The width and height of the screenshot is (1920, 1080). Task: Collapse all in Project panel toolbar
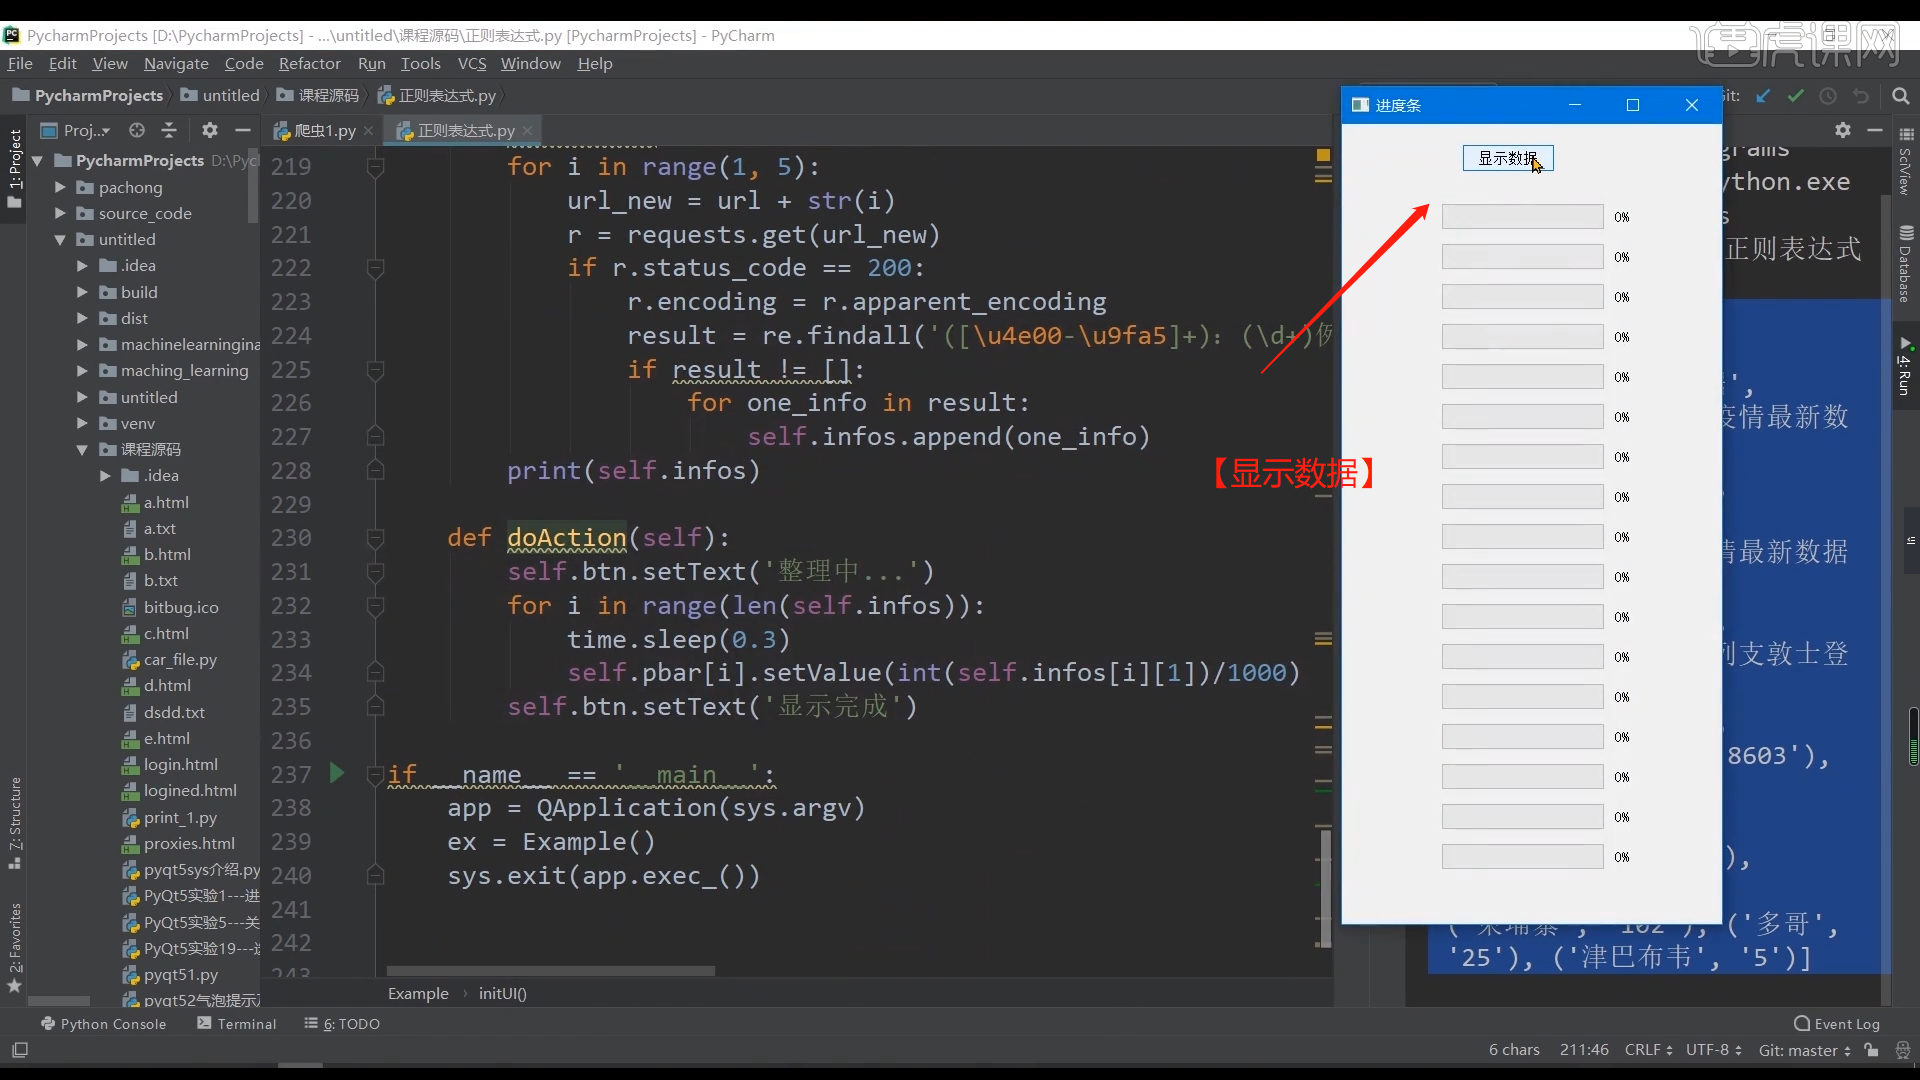click(169, 130)
